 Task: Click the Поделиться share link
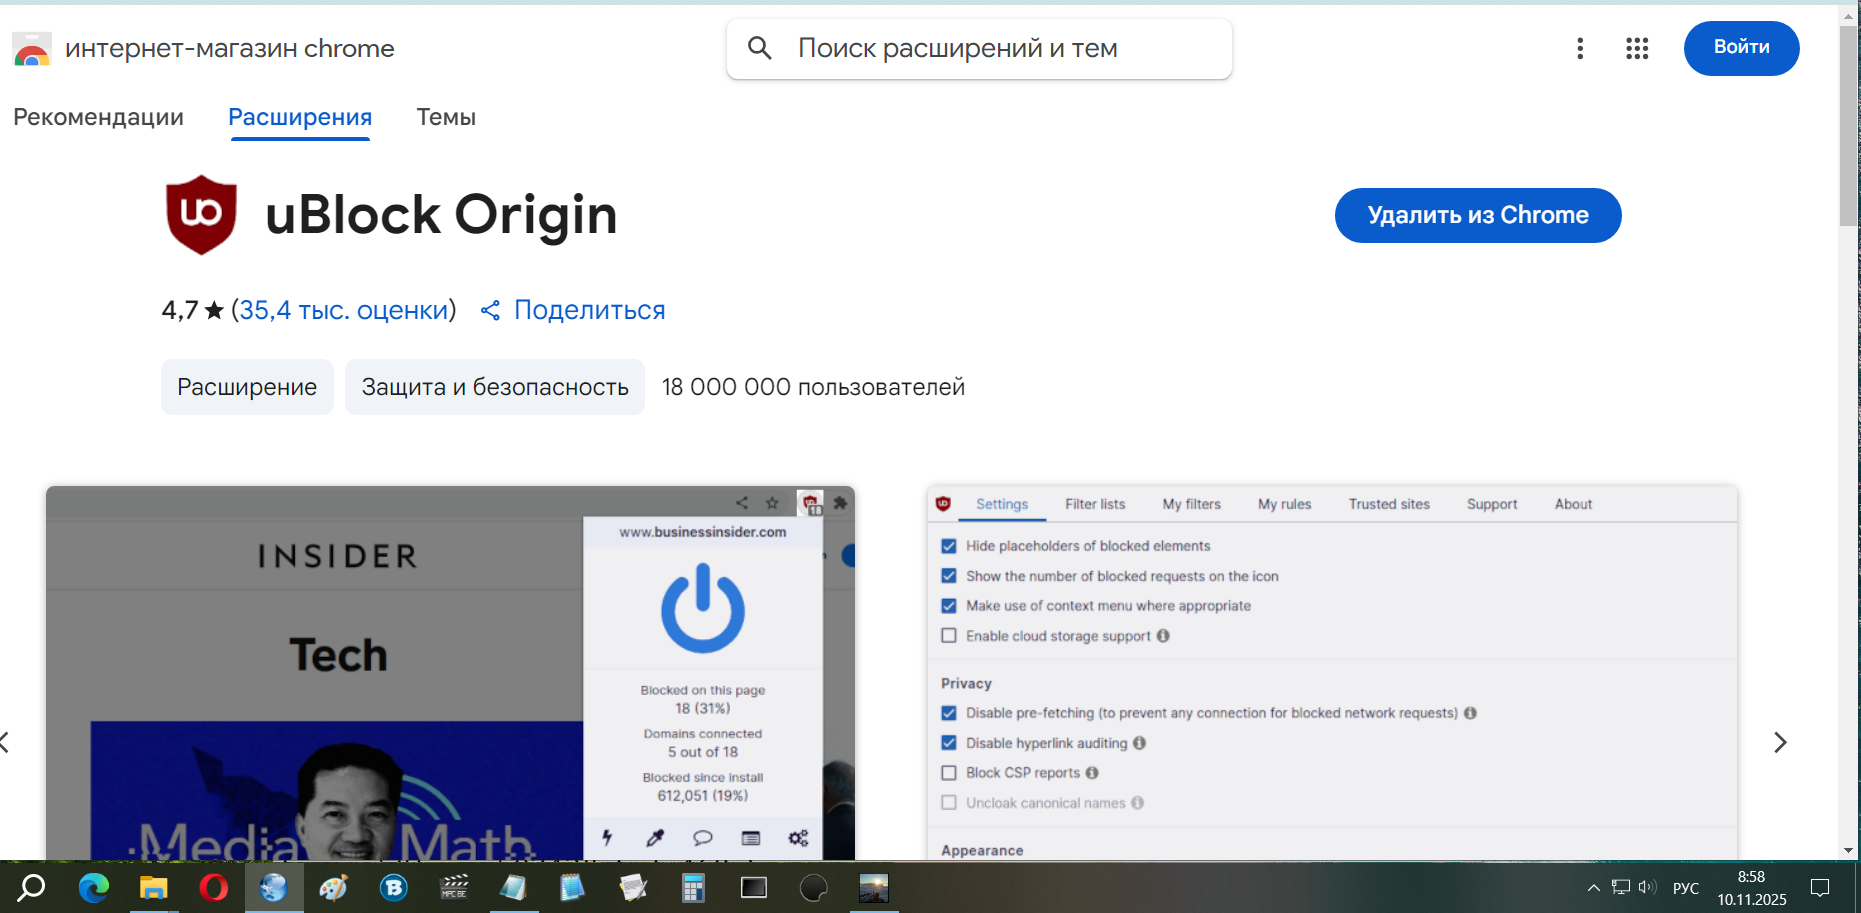[590, 310]
